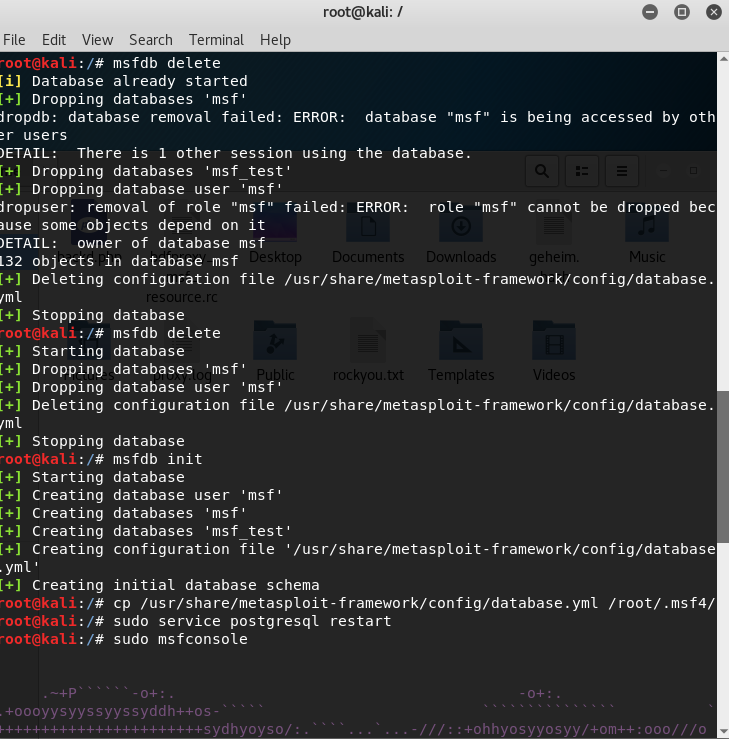Click view toggle icon in file manager behind
The height and width of the screenshot is (739, 729).
pyautogui.click(x=582, y=171)
